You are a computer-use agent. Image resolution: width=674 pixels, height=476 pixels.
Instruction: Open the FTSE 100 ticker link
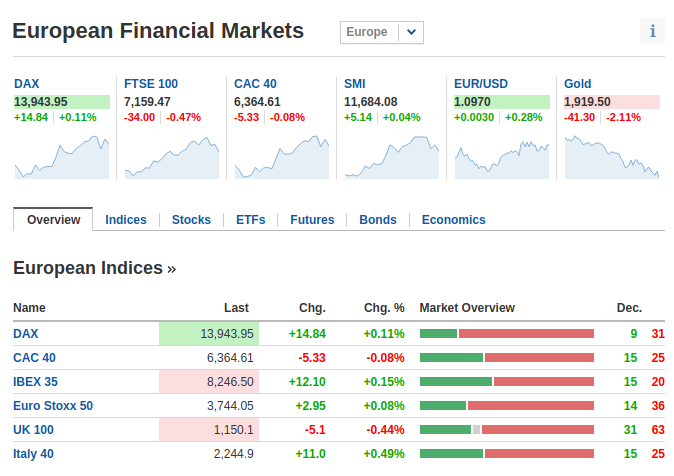point(151,83)
